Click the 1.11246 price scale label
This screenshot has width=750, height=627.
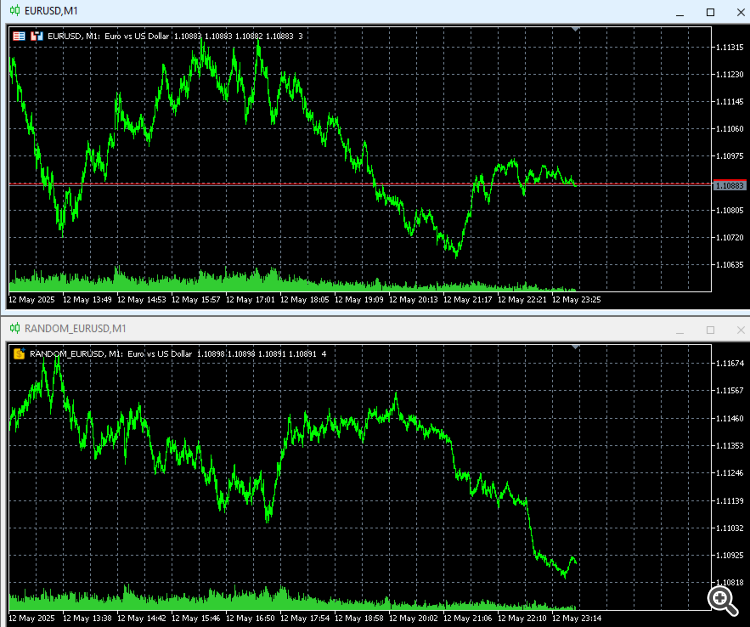pos(729,473)
